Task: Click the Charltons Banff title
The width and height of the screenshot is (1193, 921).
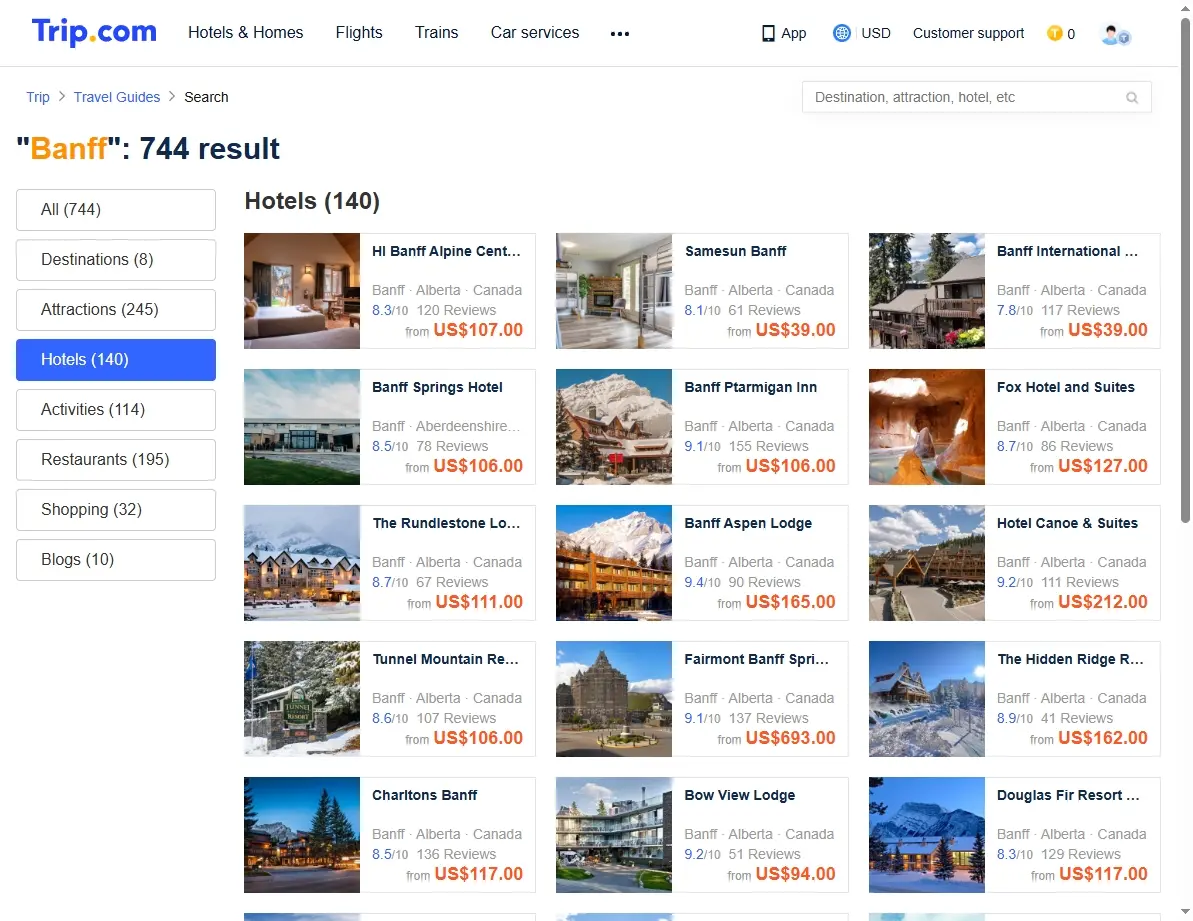Action: [x=425, y=796]
